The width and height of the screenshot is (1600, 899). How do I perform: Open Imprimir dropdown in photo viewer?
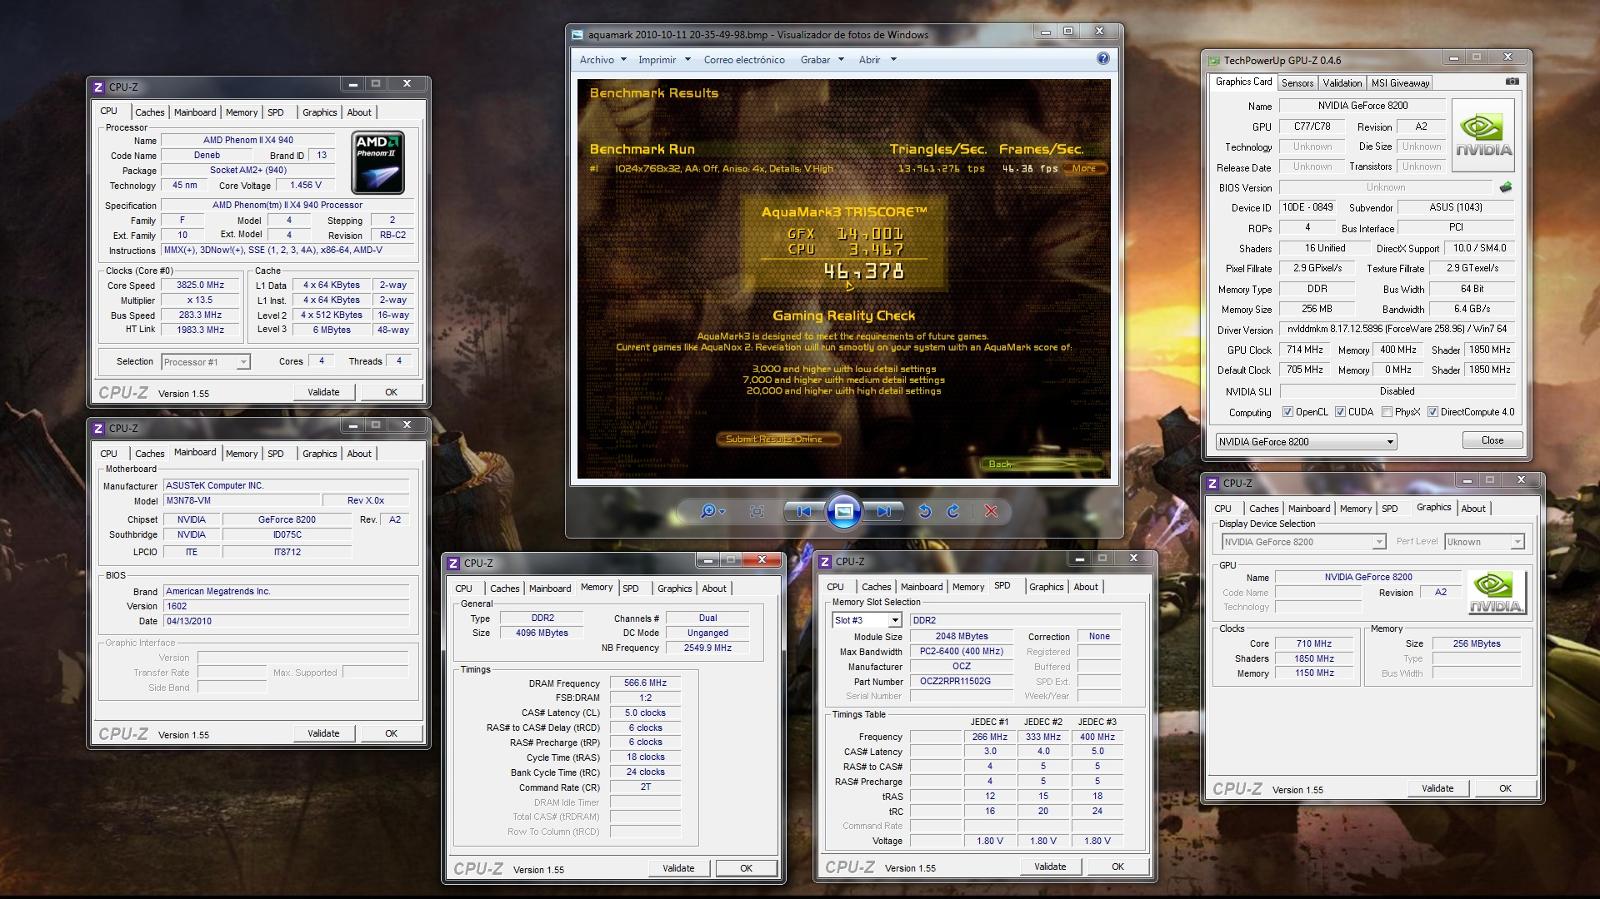662,59
